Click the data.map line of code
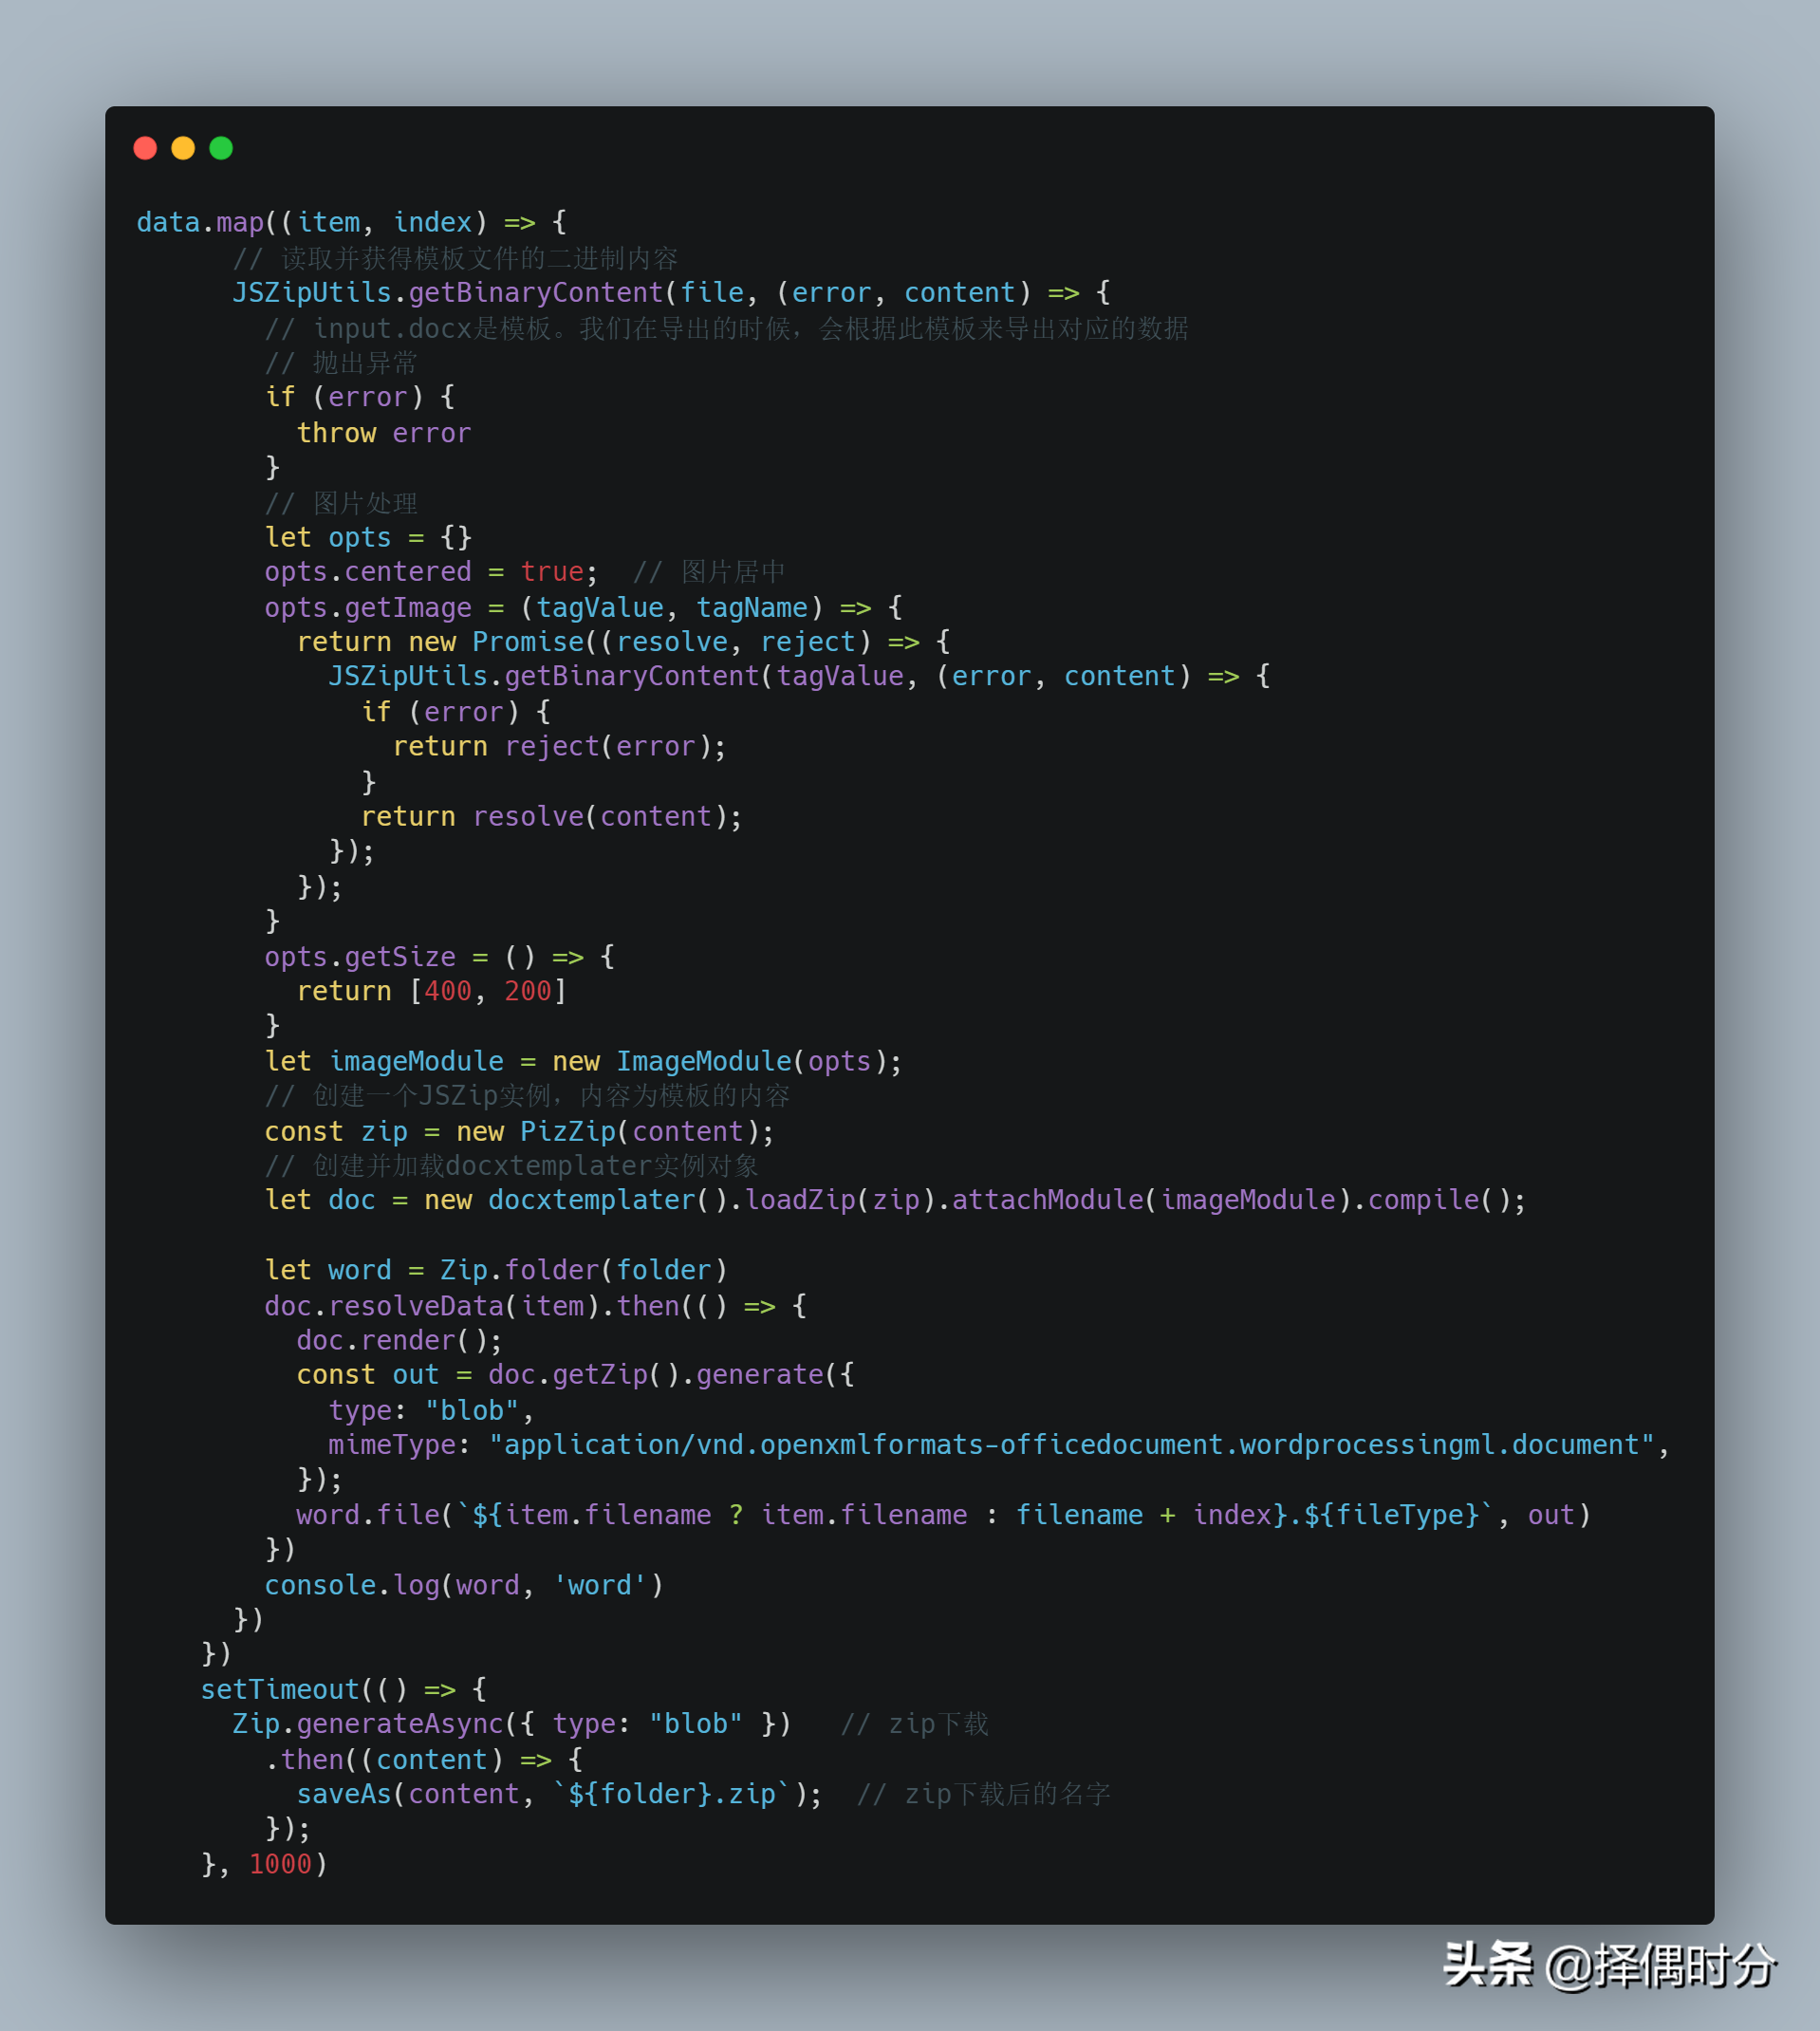The width and height of the screenshot is (1820, 2031). [352, 222]
